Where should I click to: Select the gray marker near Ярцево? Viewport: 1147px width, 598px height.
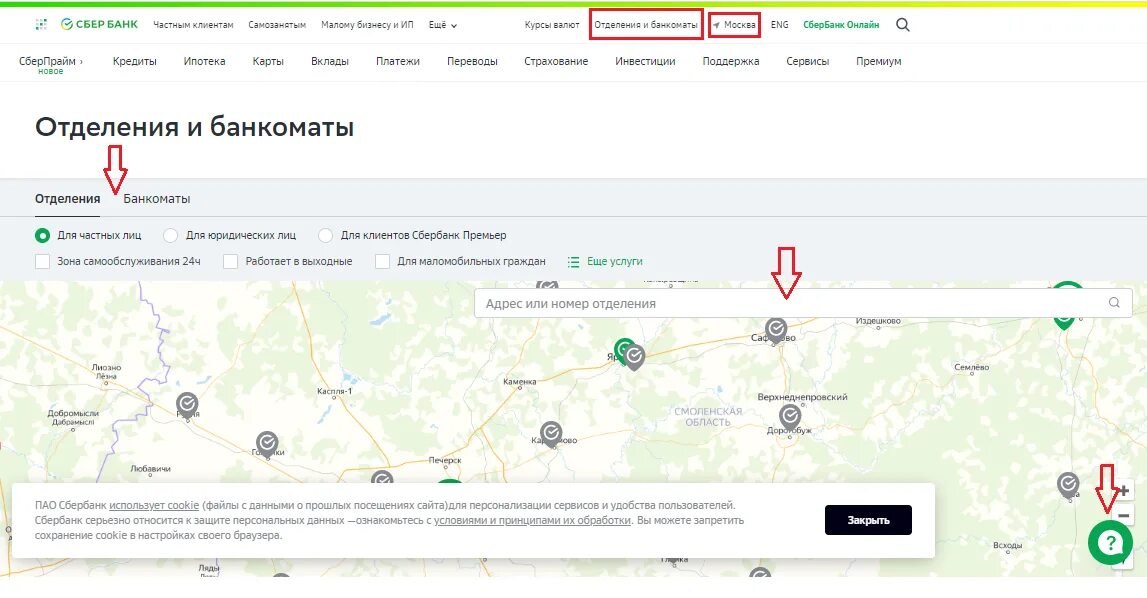click(635, 357)
